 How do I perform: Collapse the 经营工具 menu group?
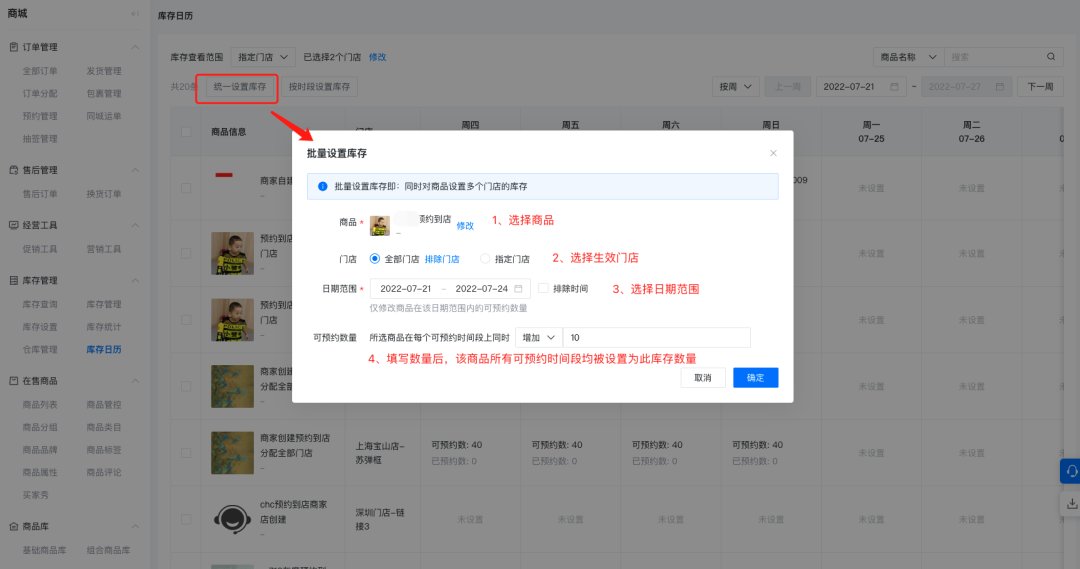pos(135,225)
